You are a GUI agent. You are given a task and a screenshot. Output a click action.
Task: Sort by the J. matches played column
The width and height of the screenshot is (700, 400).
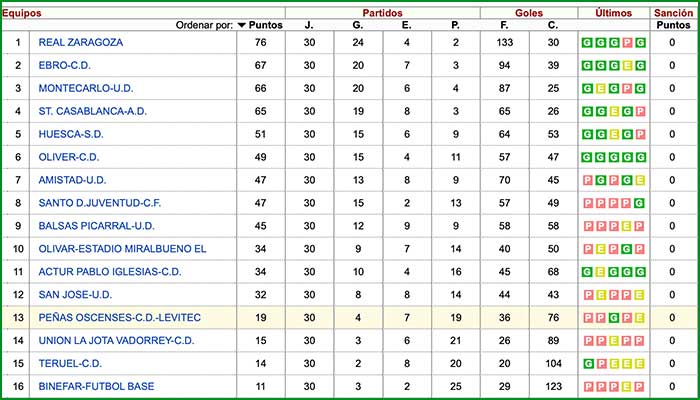pyautogui.click(x=308, y=25)
